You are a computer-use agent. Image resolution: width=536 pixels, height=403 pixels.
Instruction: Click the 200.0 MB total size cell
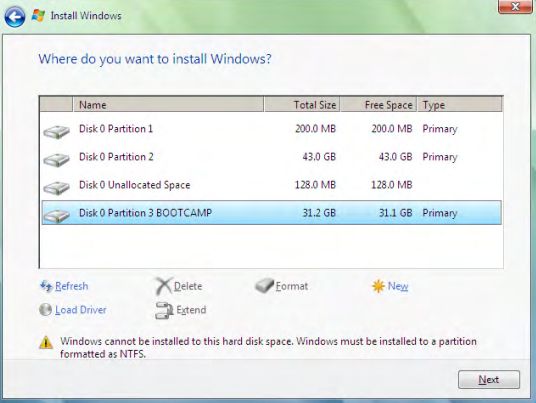316,129
